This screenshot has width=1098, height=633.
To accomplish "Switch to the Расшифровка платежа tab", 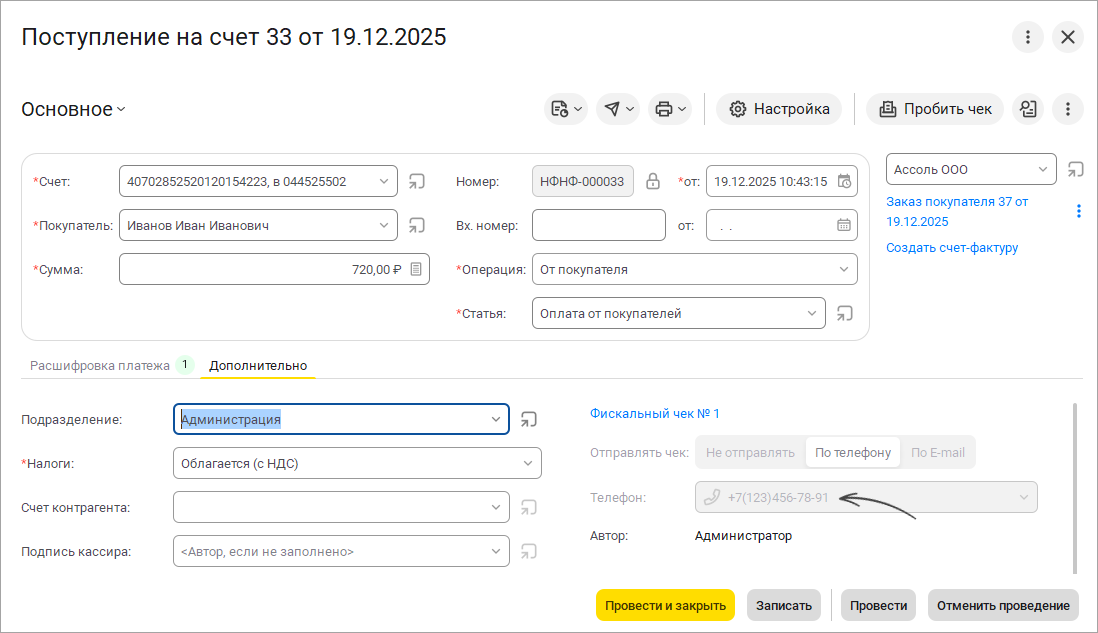I will (x=100, y=365).
